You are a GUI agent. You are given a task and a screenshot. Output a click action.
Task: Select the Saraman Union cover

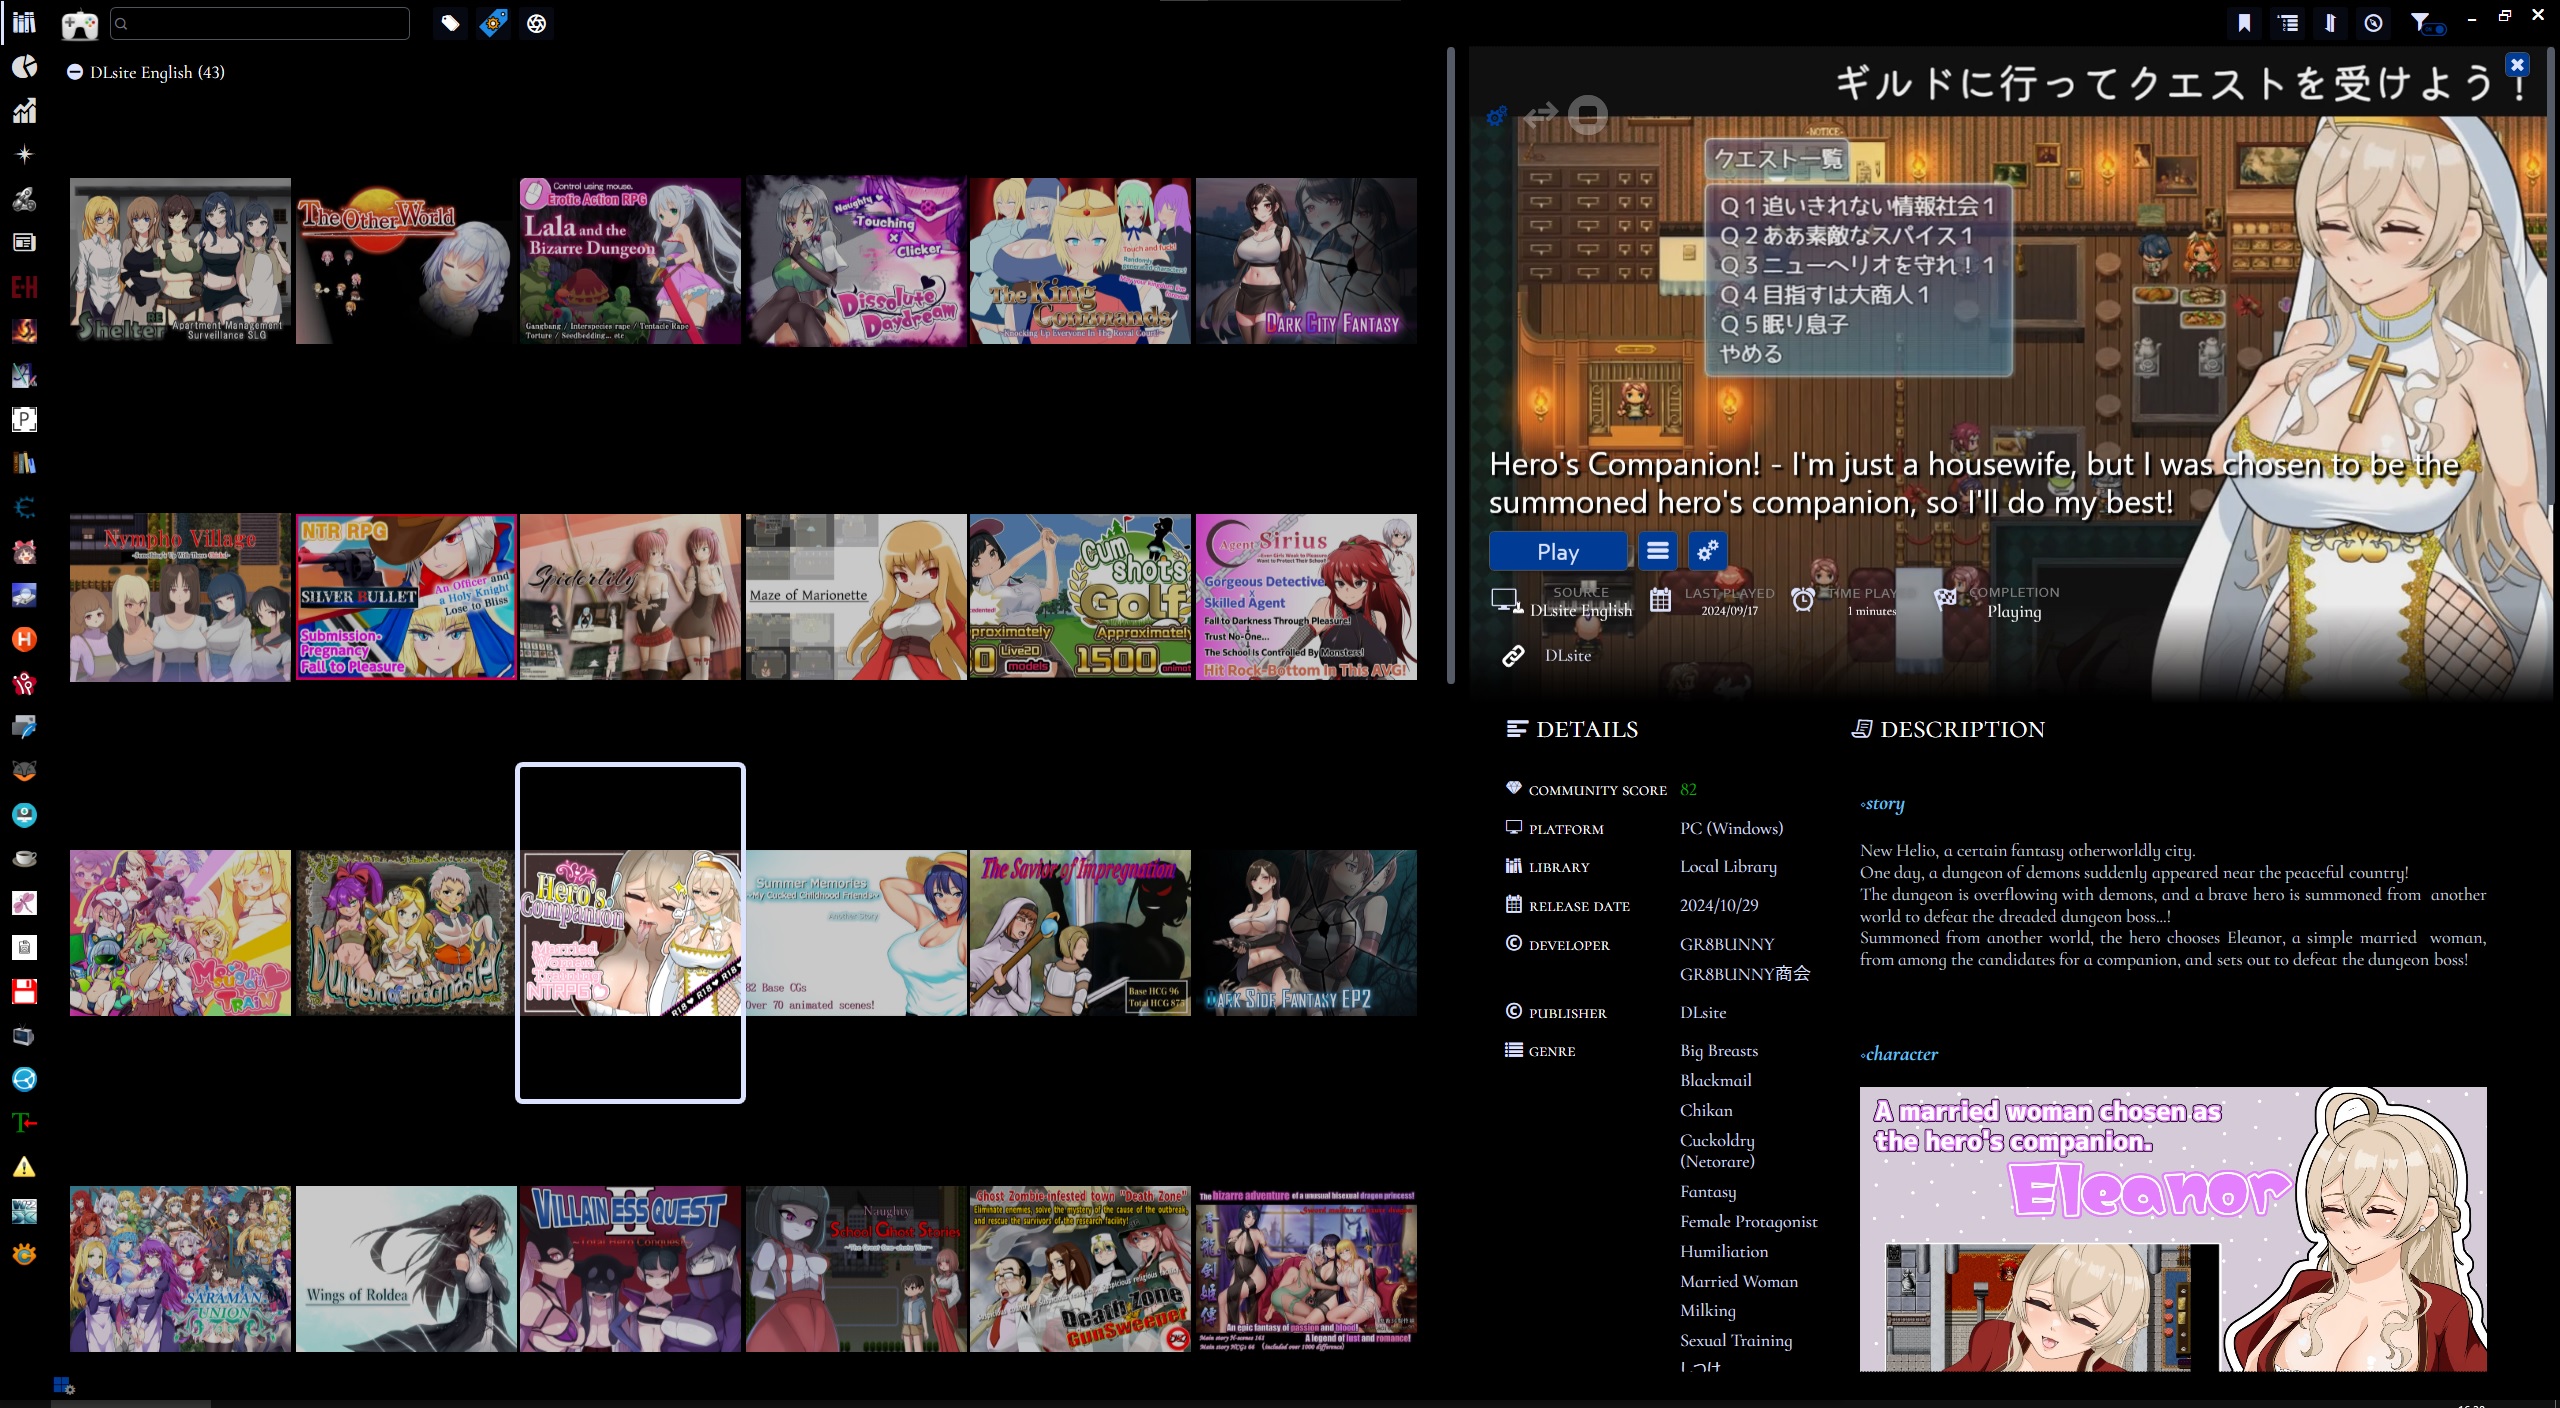pyautogui.click(x=180, y=1269)
